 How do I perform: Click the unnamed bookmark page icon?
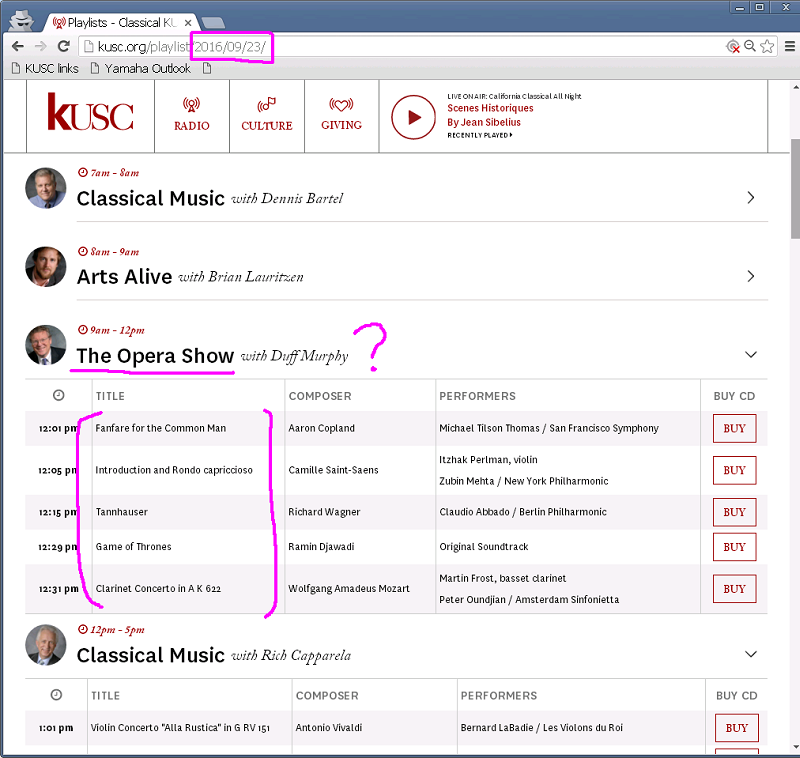pyautogui.click(x=207, y=68)
